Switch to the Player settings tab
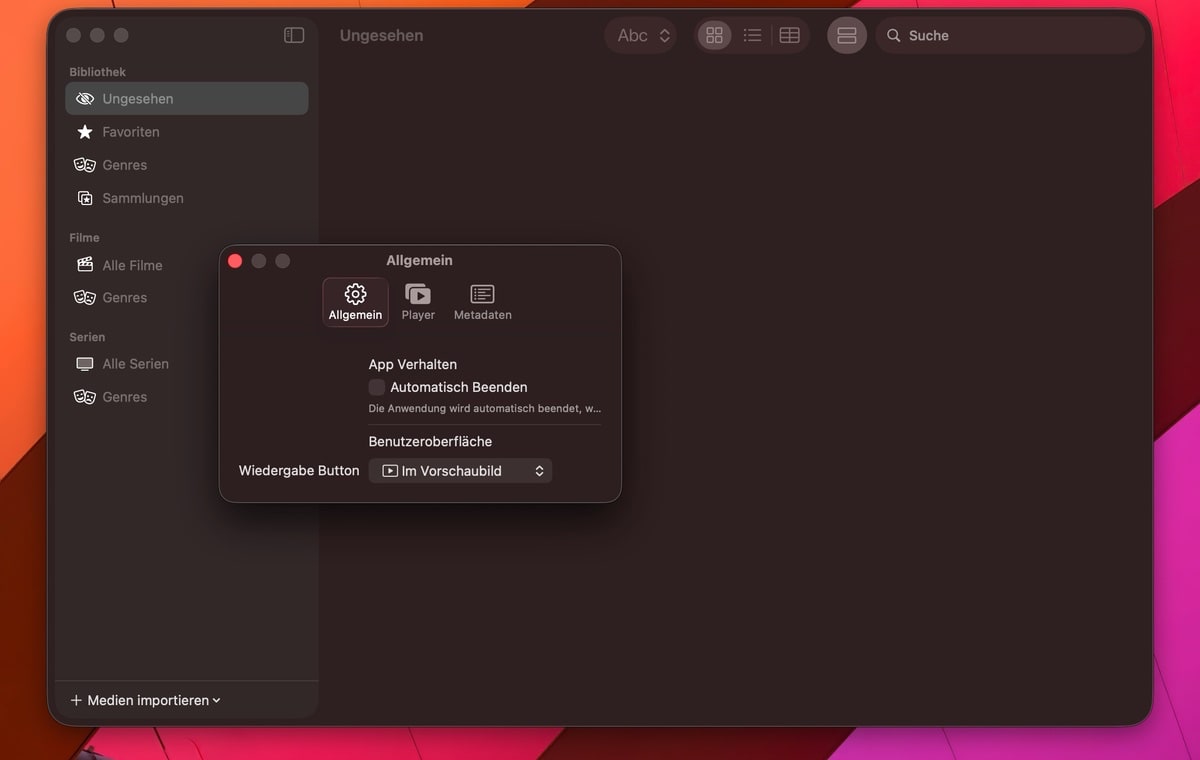Viewport: 1200px width, 760px height. tap(418, 301)
